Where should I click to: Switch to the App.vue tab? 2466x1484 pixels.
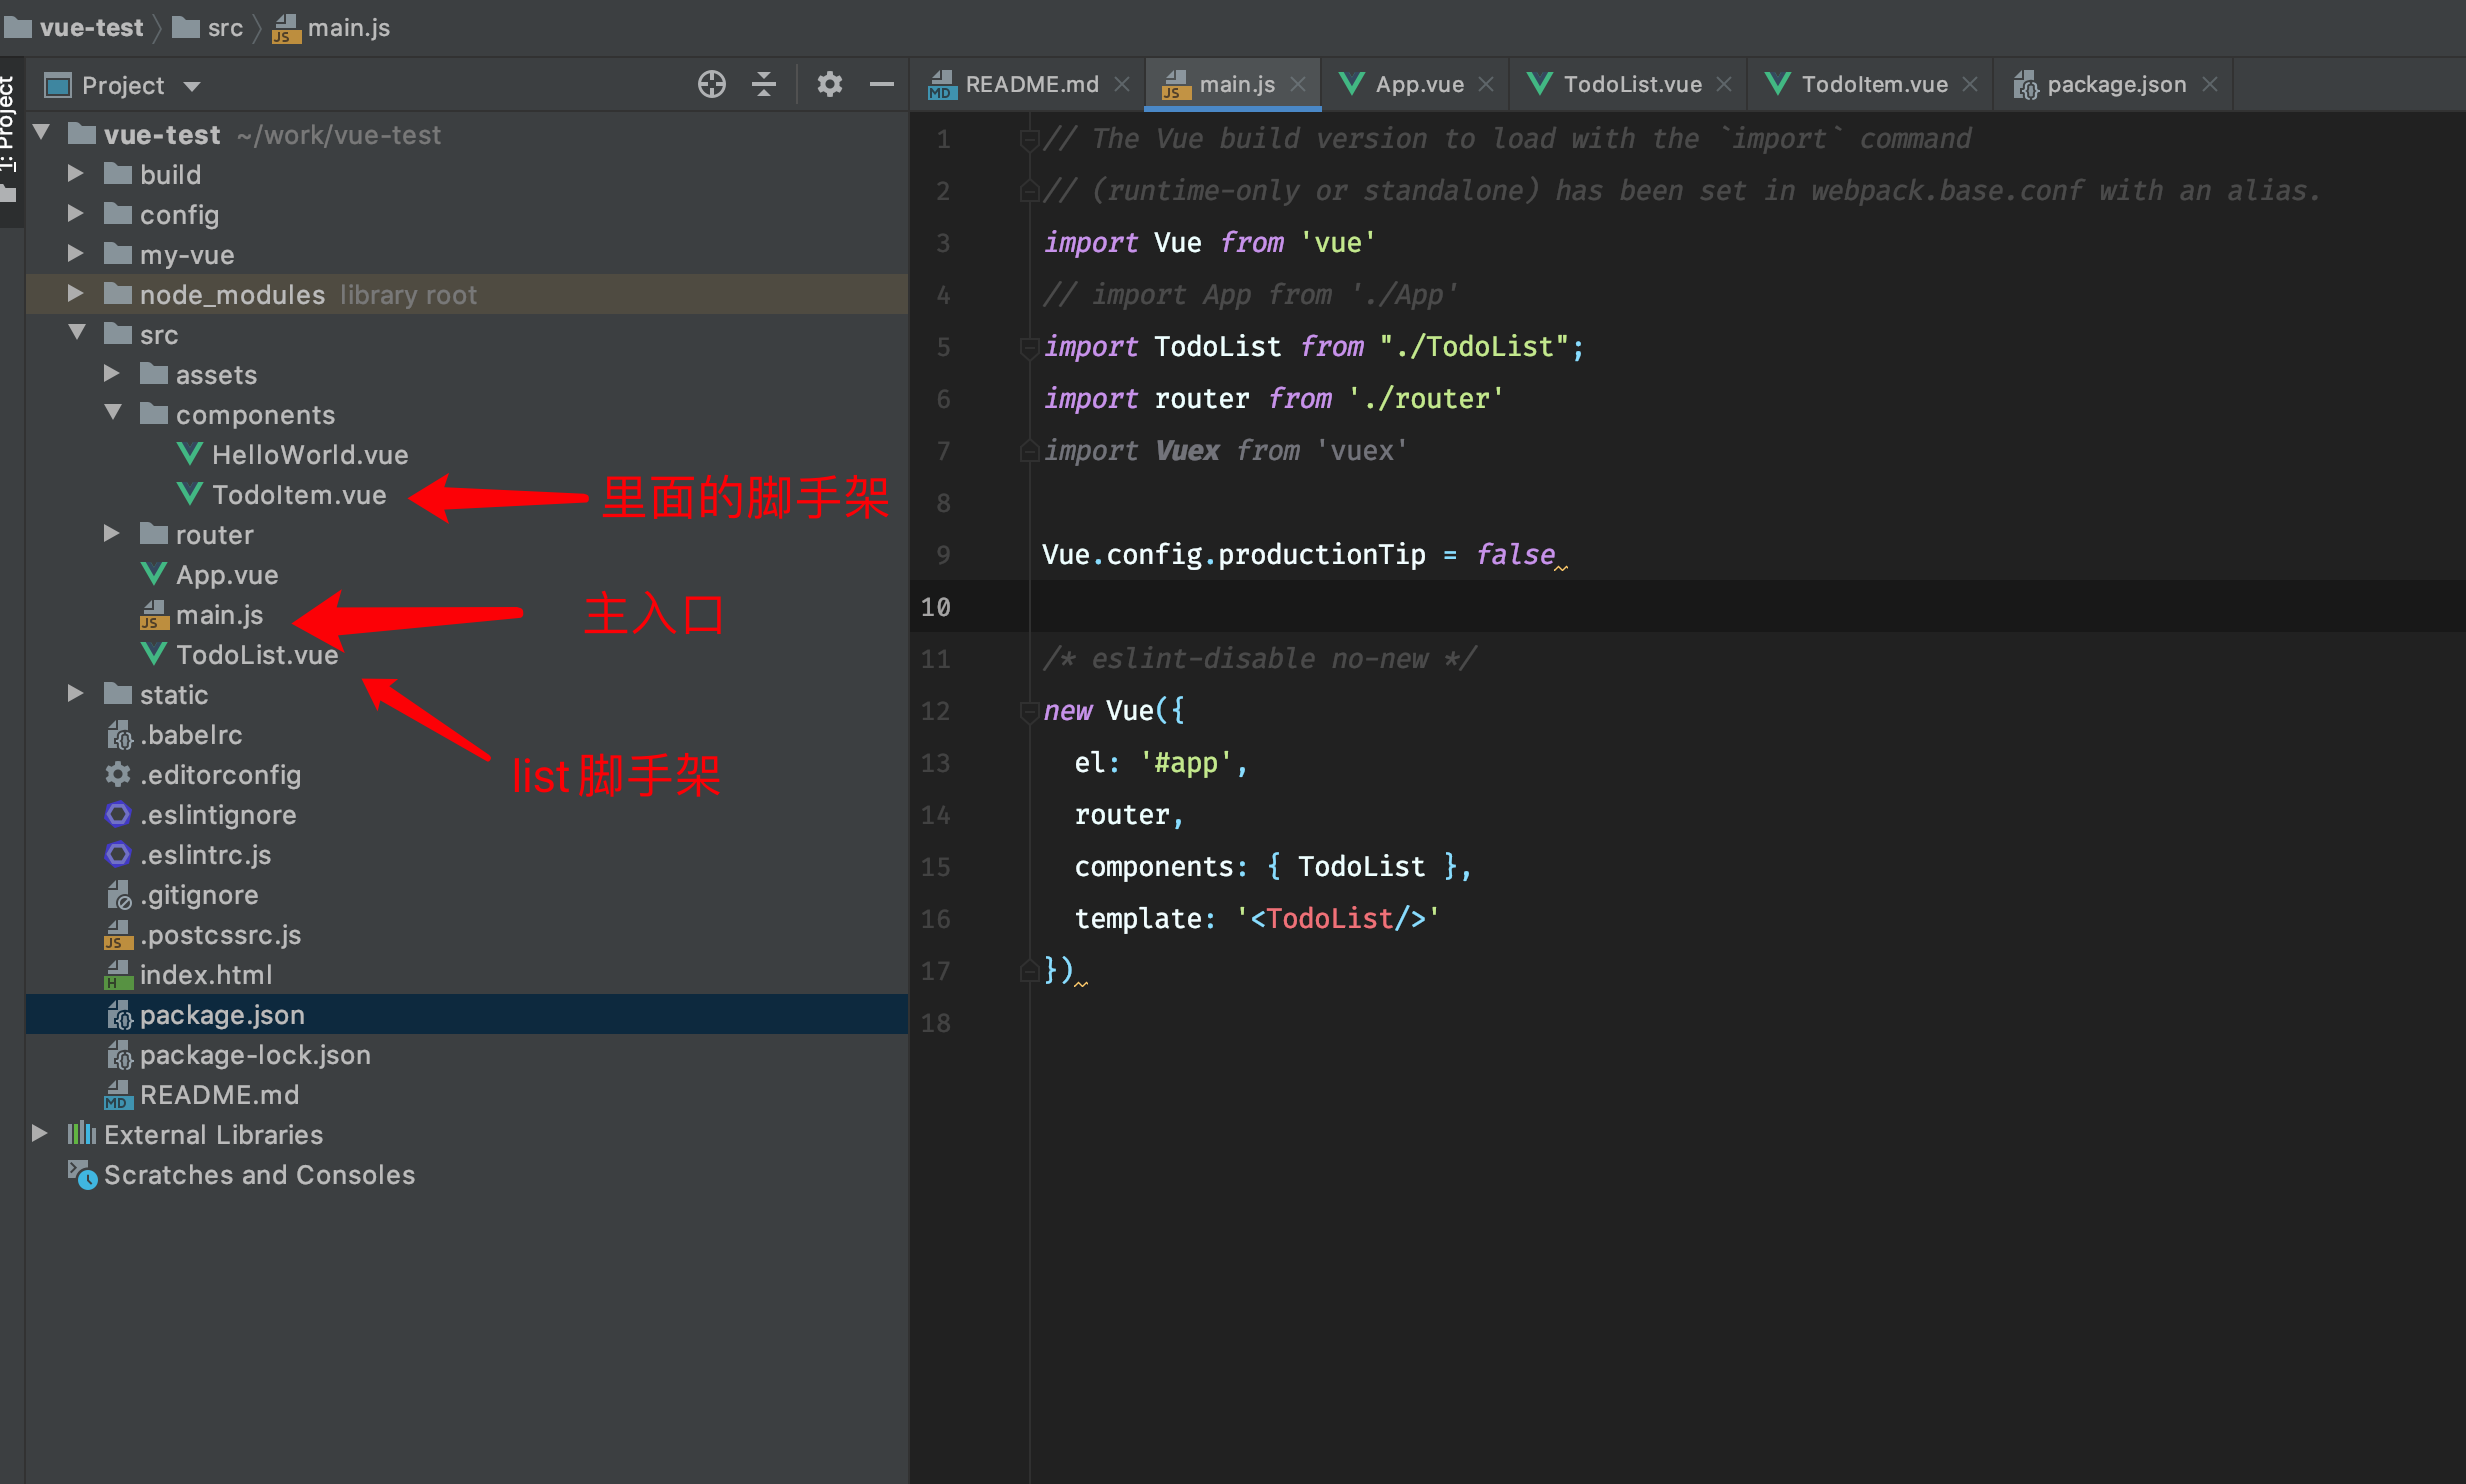(x=1418, y=85)
